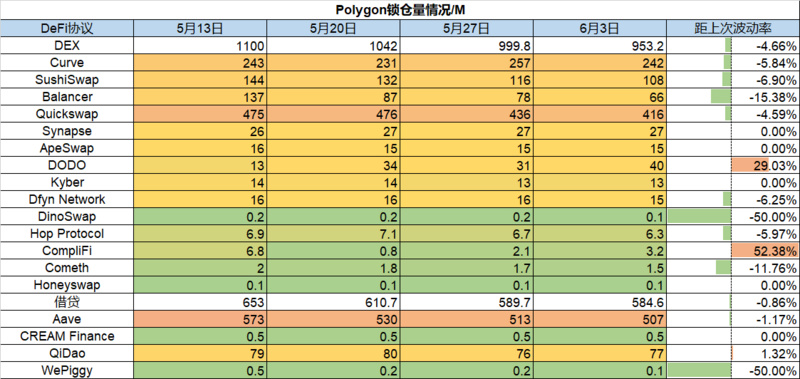800x379 pixels.
Task: Click the -5.84% volatility cell
Action: (734, 63)
